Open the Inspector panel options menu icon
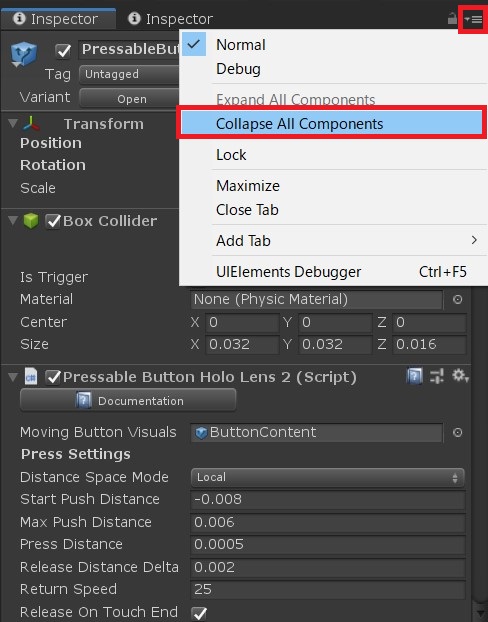This screenshot has height=622, width=488. click(473, 19)
